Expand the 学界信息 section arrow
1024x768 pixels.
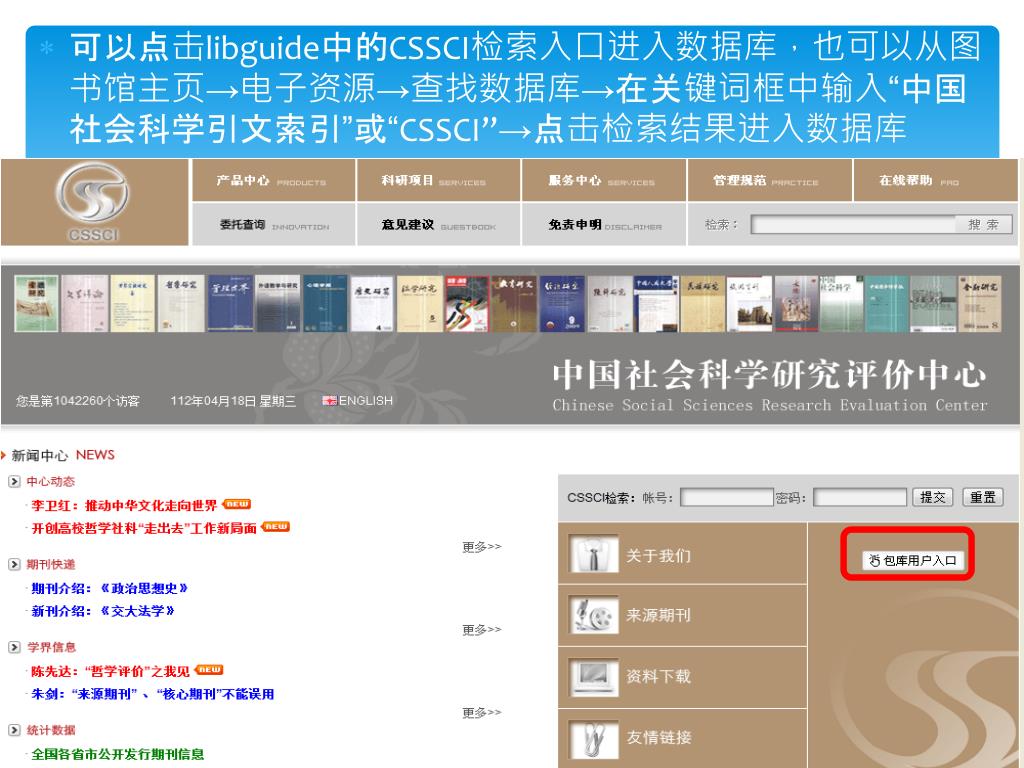(x=14, y=647)
